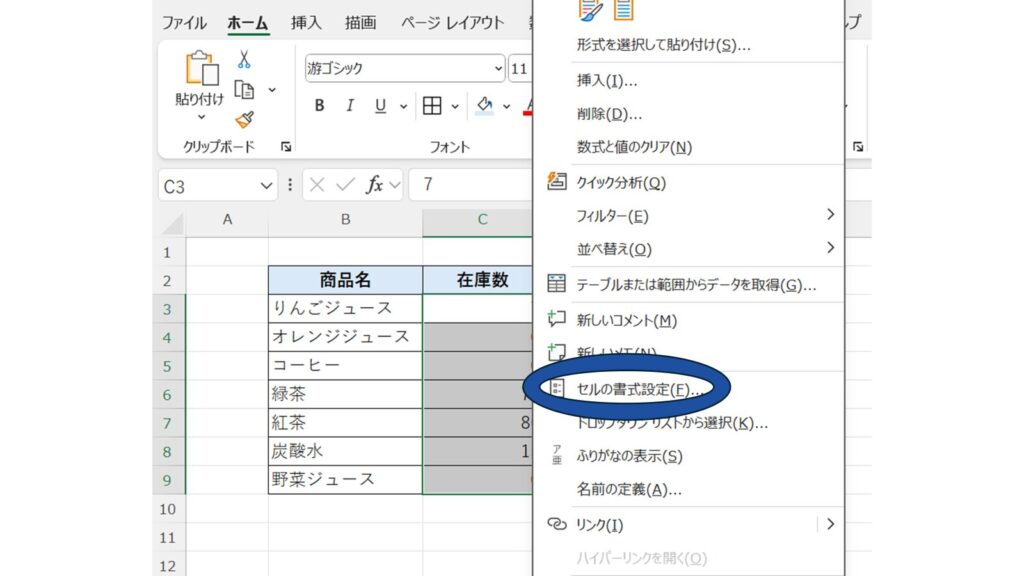
Task: Switch to the 挿入 ribbon tab
Action: tap(306, 23)
